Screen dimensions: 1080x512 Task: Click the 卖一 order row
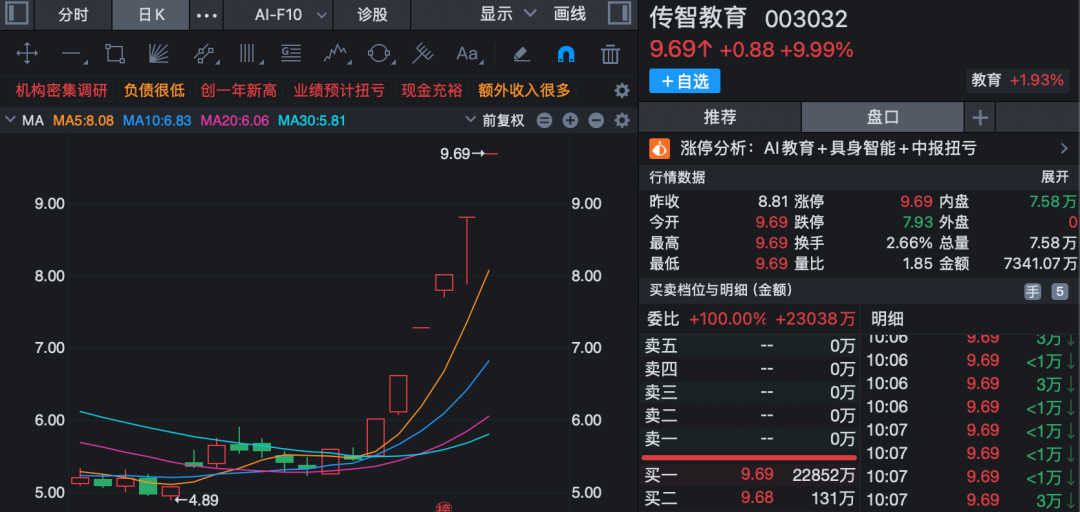(x=749, y=439)
